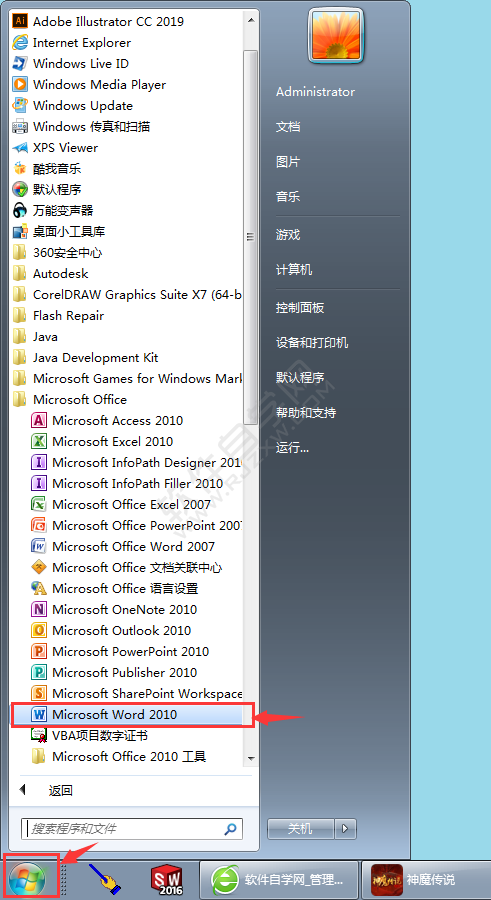Expand Microsoft Games for Windows folder

127,378
